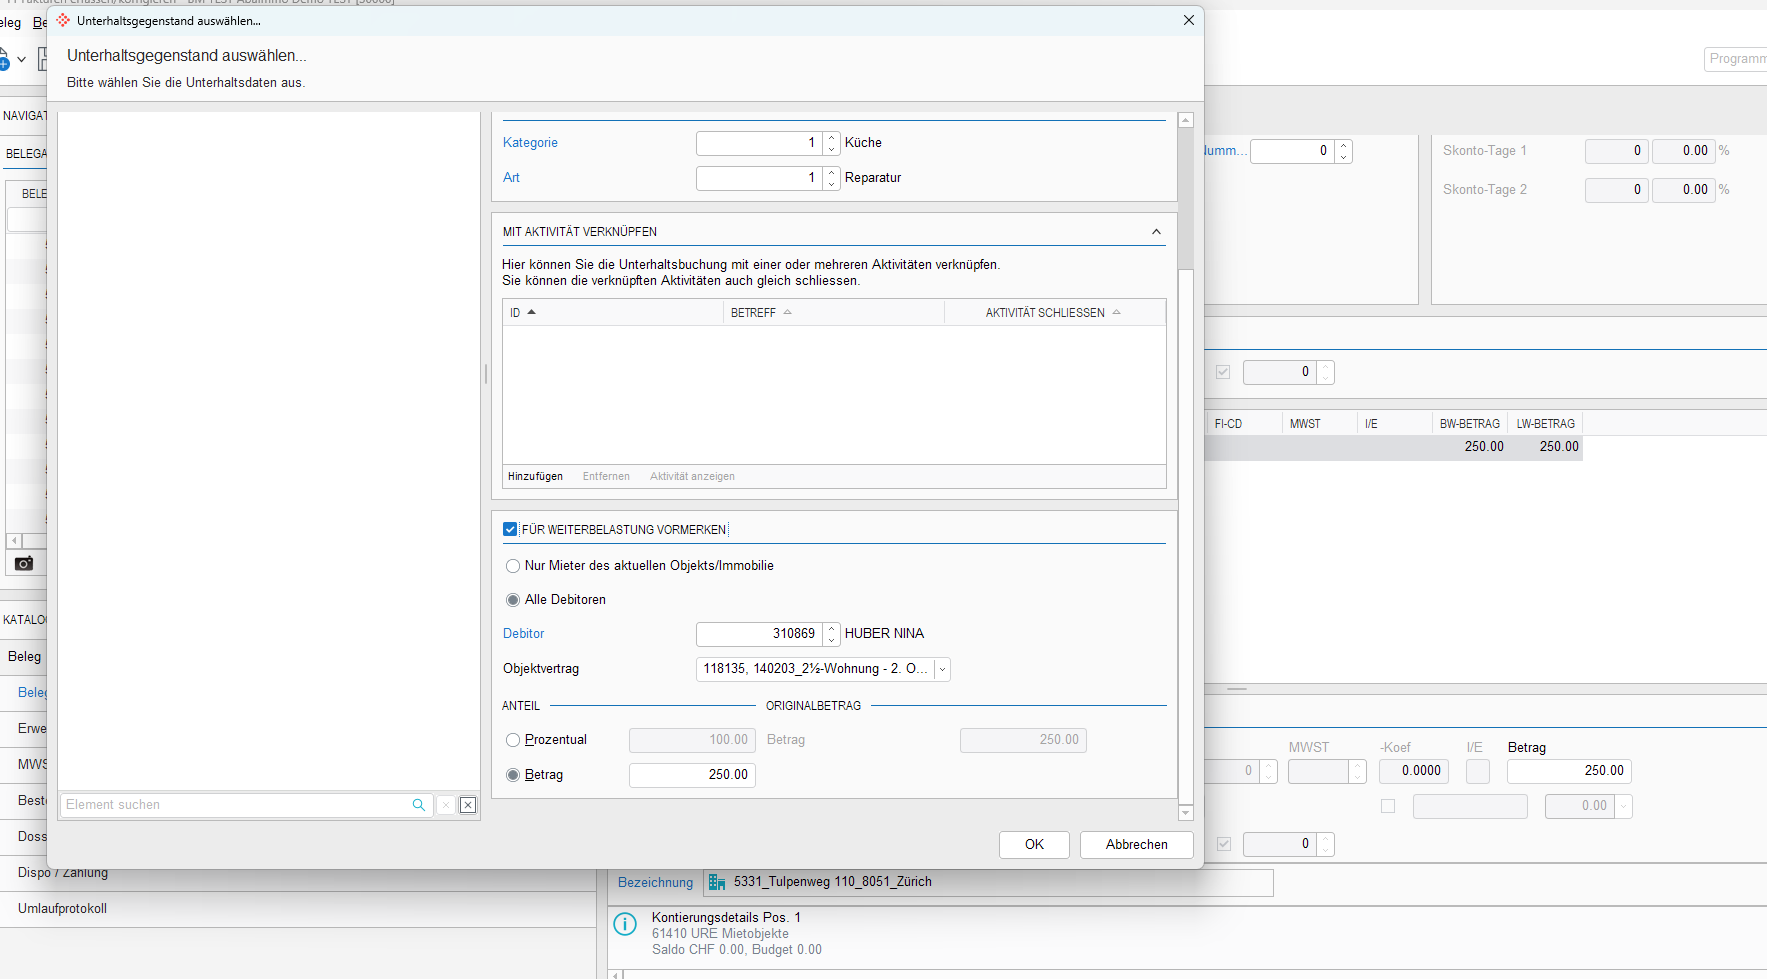This screenshot has width=1767, height=979.
Task: Sort by the ID column arrow
Action: point(532,312)
